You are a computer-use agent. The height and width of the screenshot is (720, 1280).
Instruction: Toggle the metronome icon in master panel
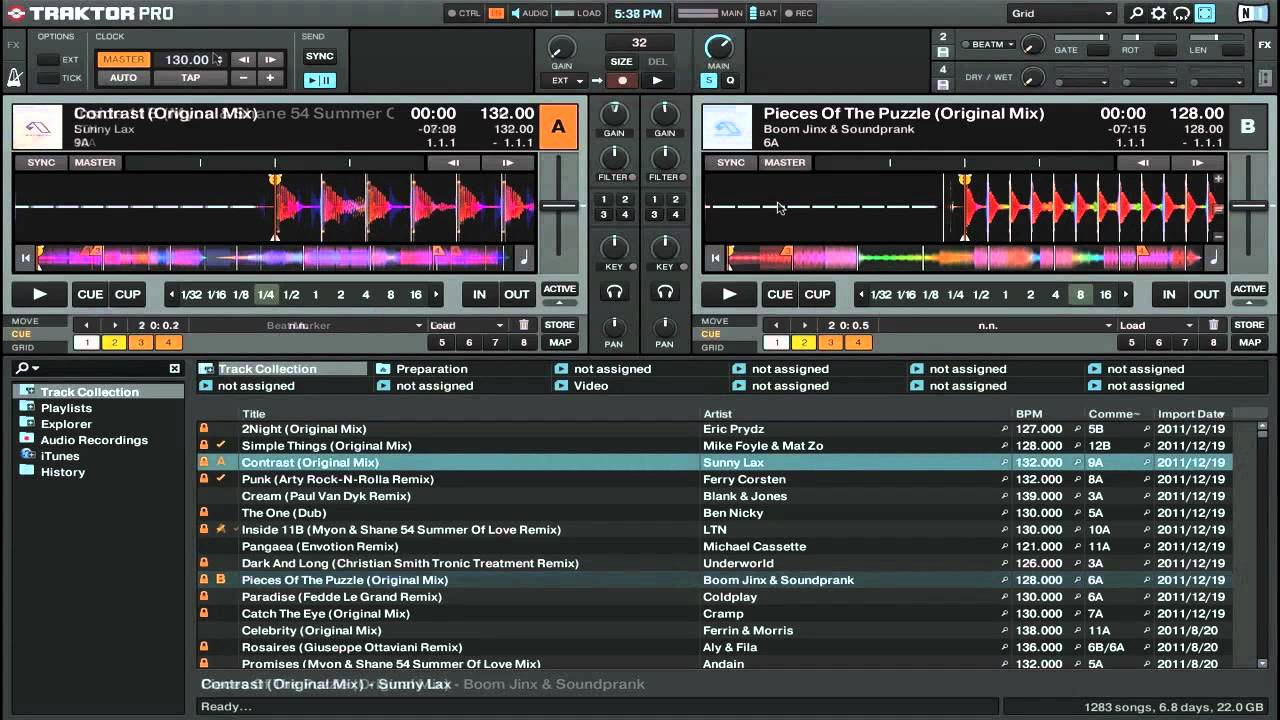(x=15, y=77)
